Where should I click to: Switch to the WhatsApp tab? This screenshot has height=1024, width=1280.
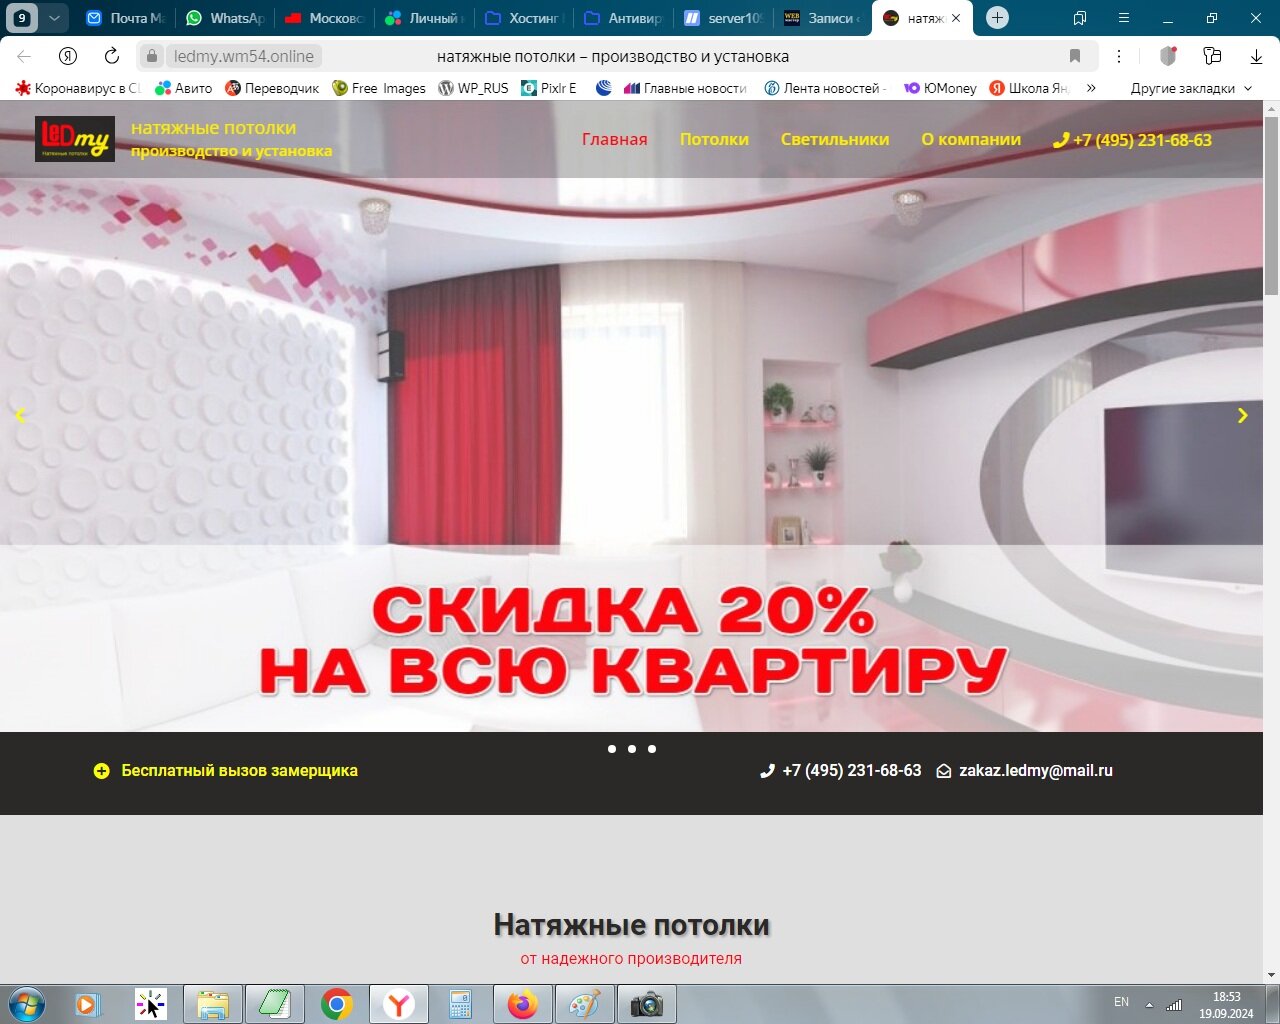click(x=226, y=18)
